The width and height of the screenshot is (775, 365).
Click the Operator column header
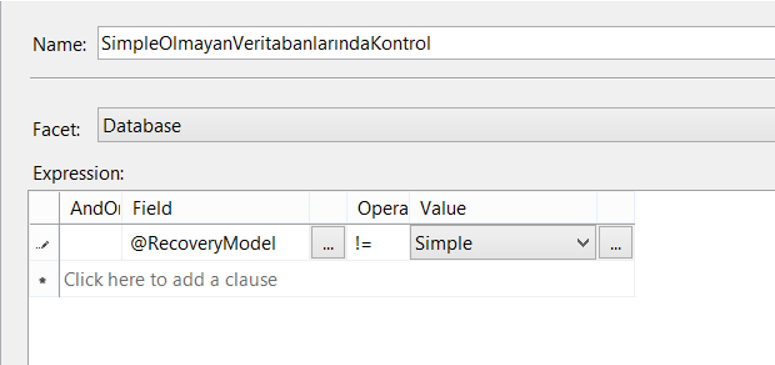coord(378,208)
